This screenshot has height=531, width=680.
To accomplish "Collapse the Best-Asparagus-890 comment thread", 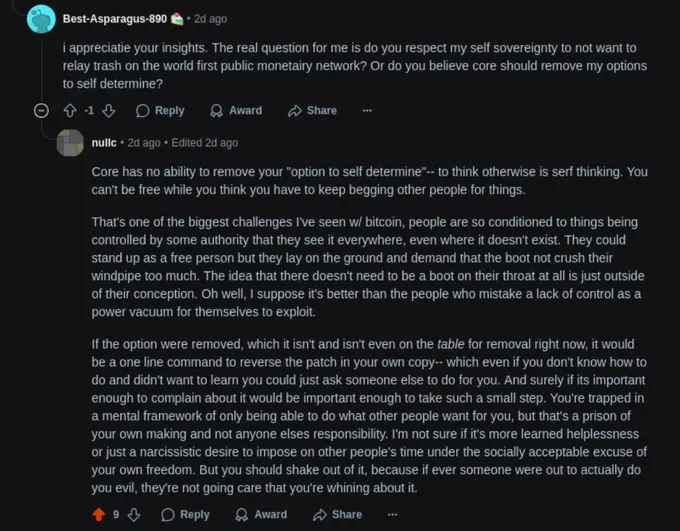I will (41, 111).
